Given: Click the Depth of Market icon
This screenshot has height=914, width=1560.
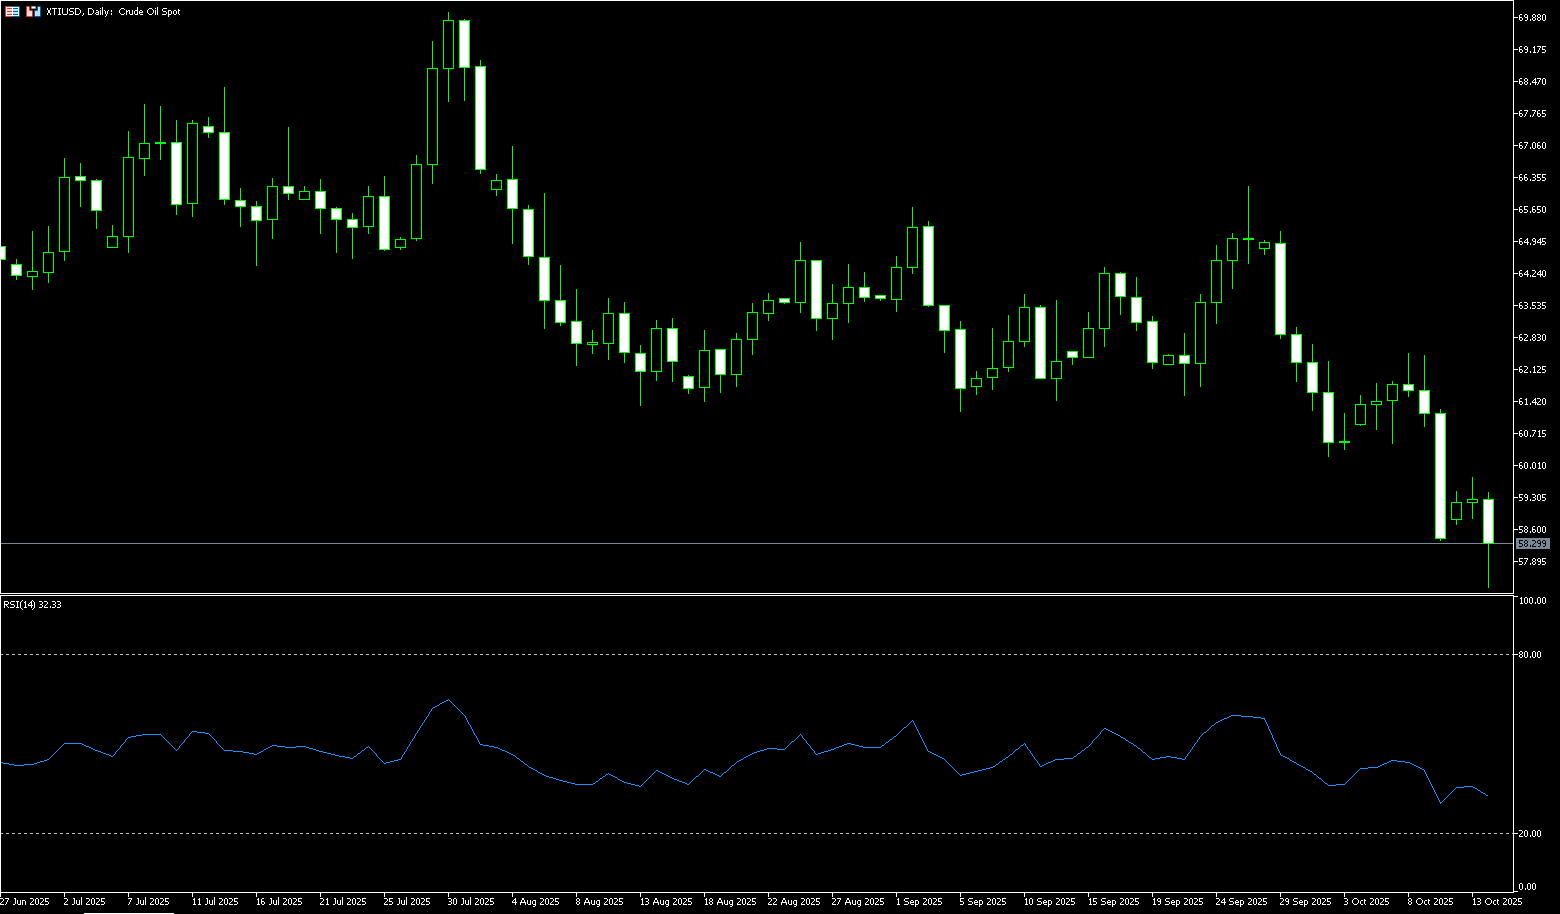Looking at the screenshot, I should [33, 12].
